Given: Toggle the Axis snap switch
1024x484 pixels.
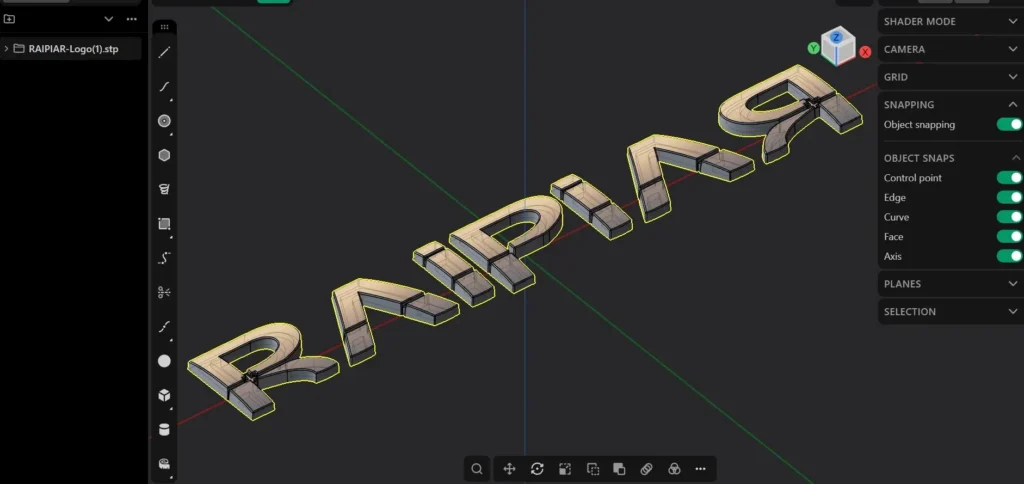Looking at the screenshot, I should [1009, 256].
